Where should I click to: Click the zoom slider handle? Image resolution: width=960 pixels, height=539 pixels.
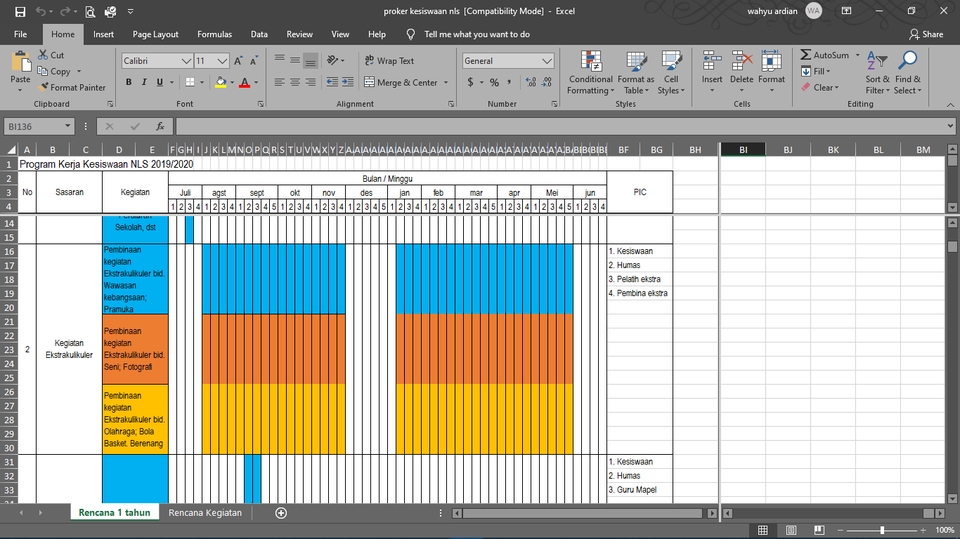[x=882, y=530]
